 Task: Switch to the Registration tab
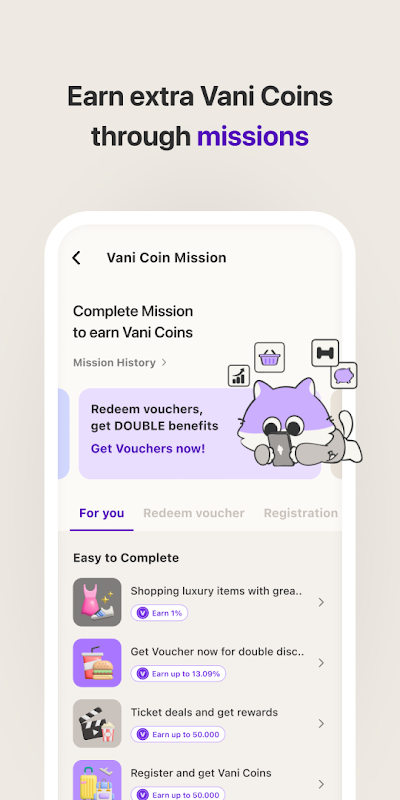(301, 513)
